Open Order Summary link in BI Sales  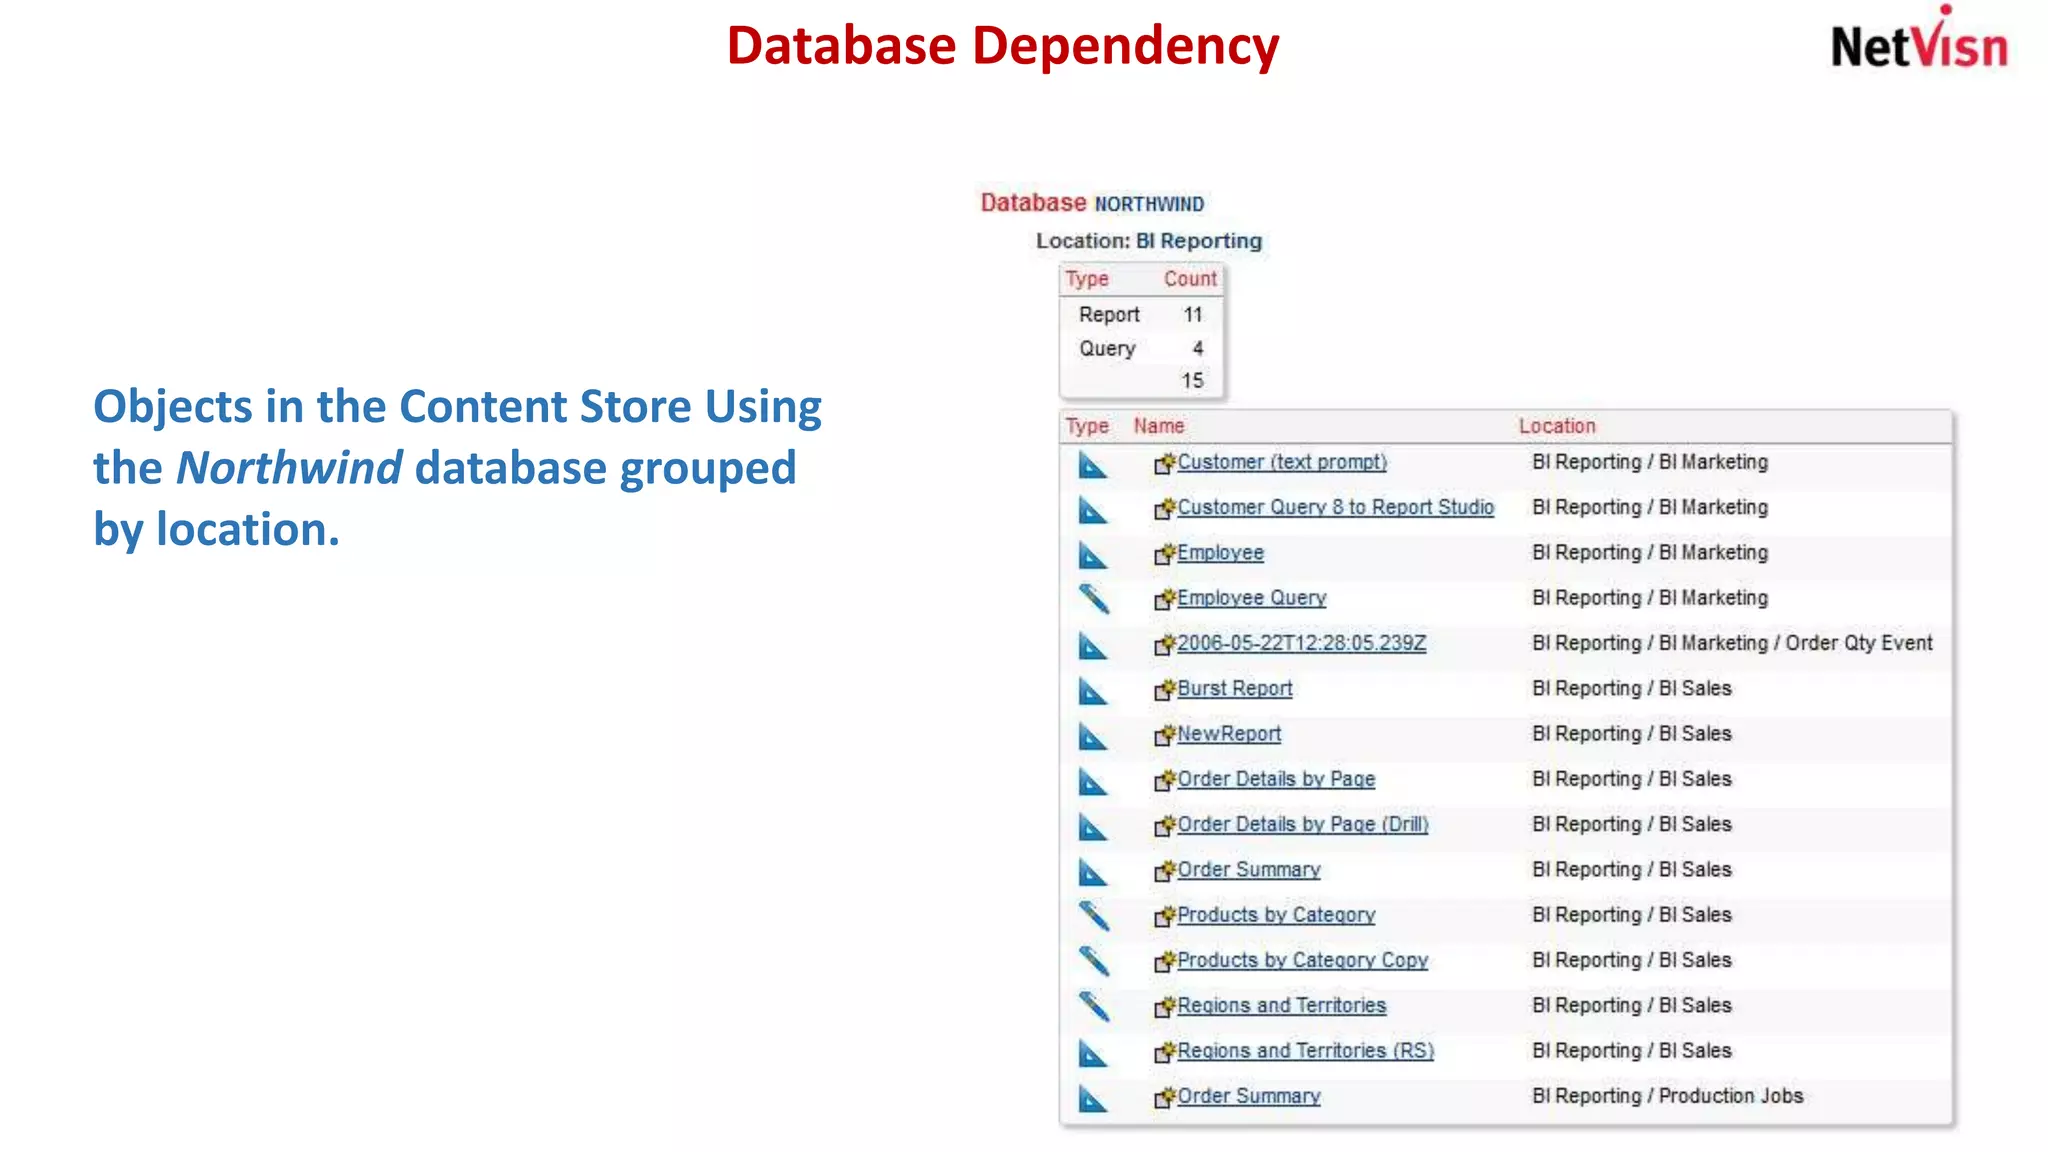(1248, 870)
